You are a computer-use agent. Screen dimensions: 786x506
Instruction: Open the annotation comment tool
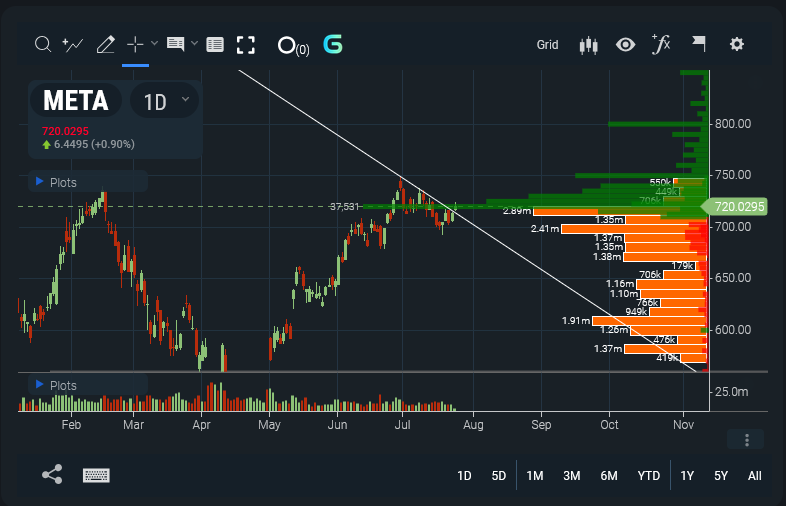[x=175, y=44]
